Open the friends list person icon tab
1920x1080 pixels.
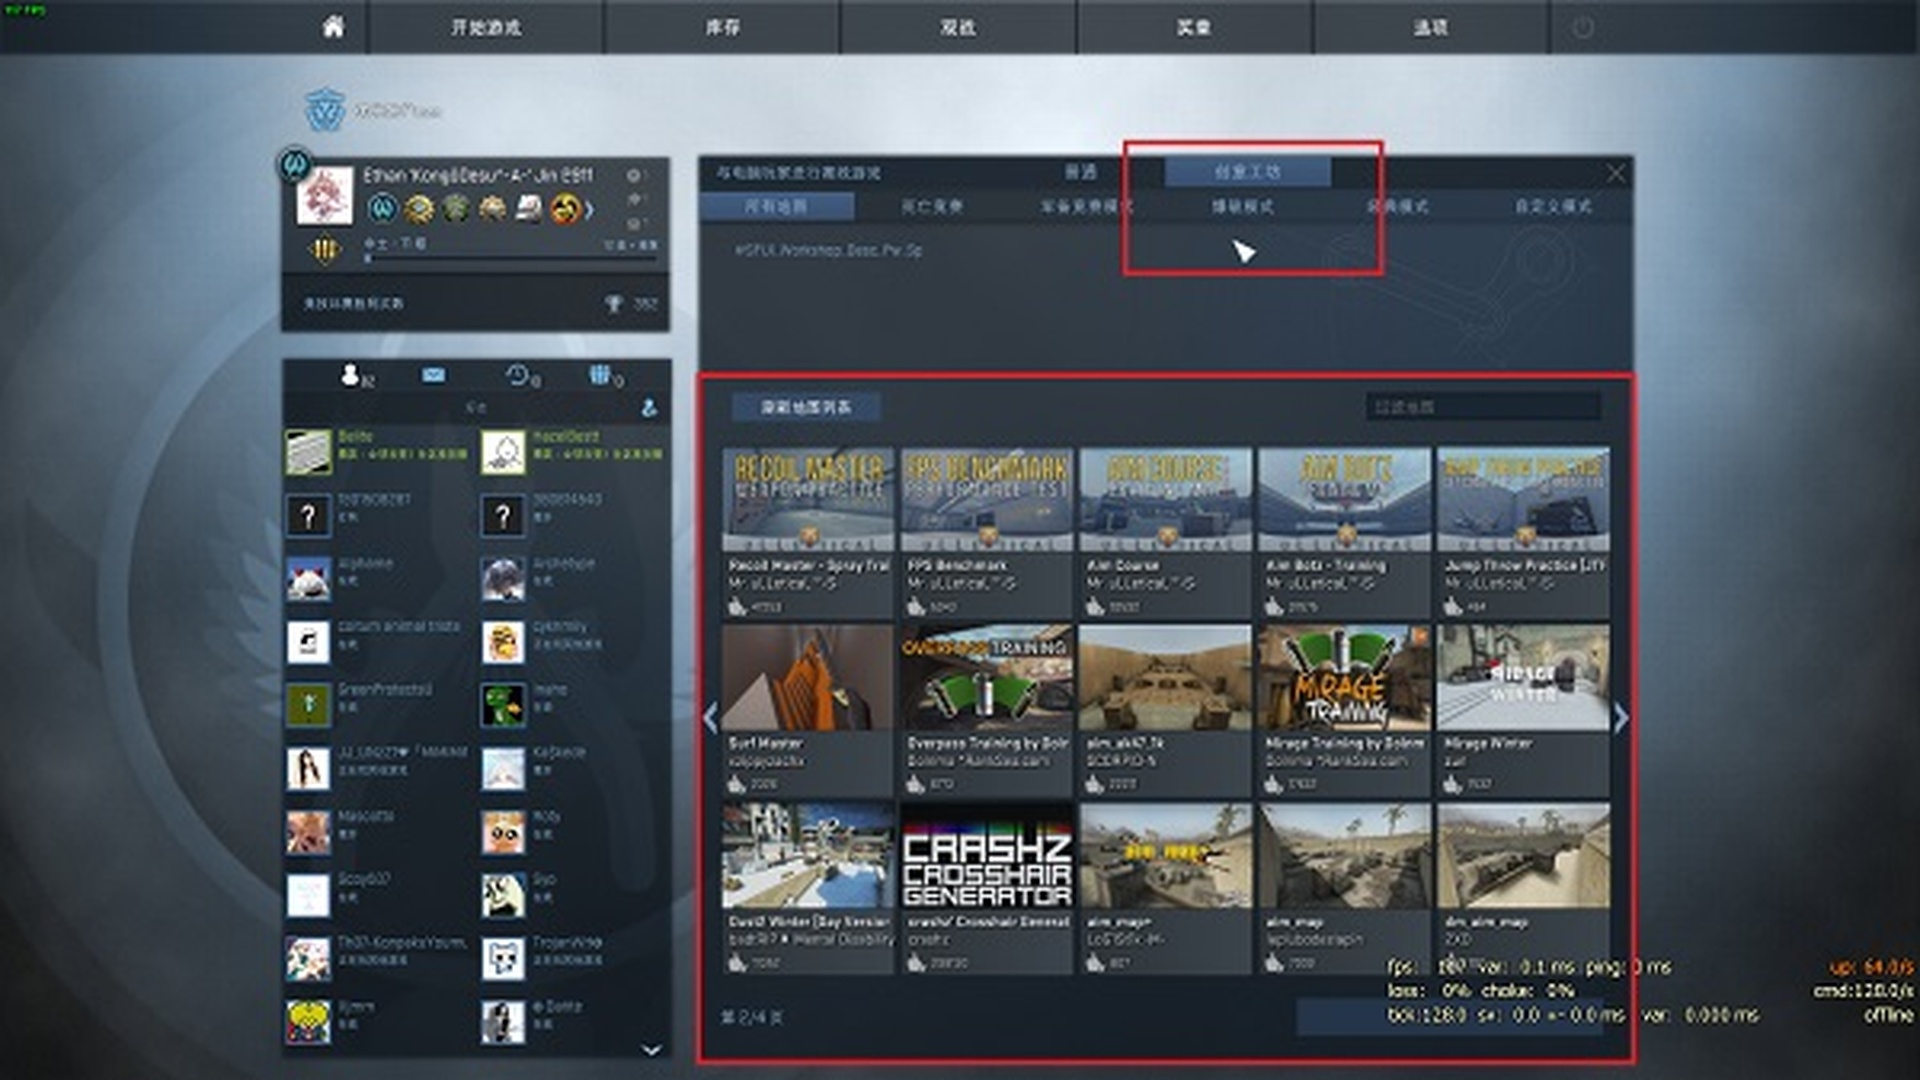coord(351,376)
